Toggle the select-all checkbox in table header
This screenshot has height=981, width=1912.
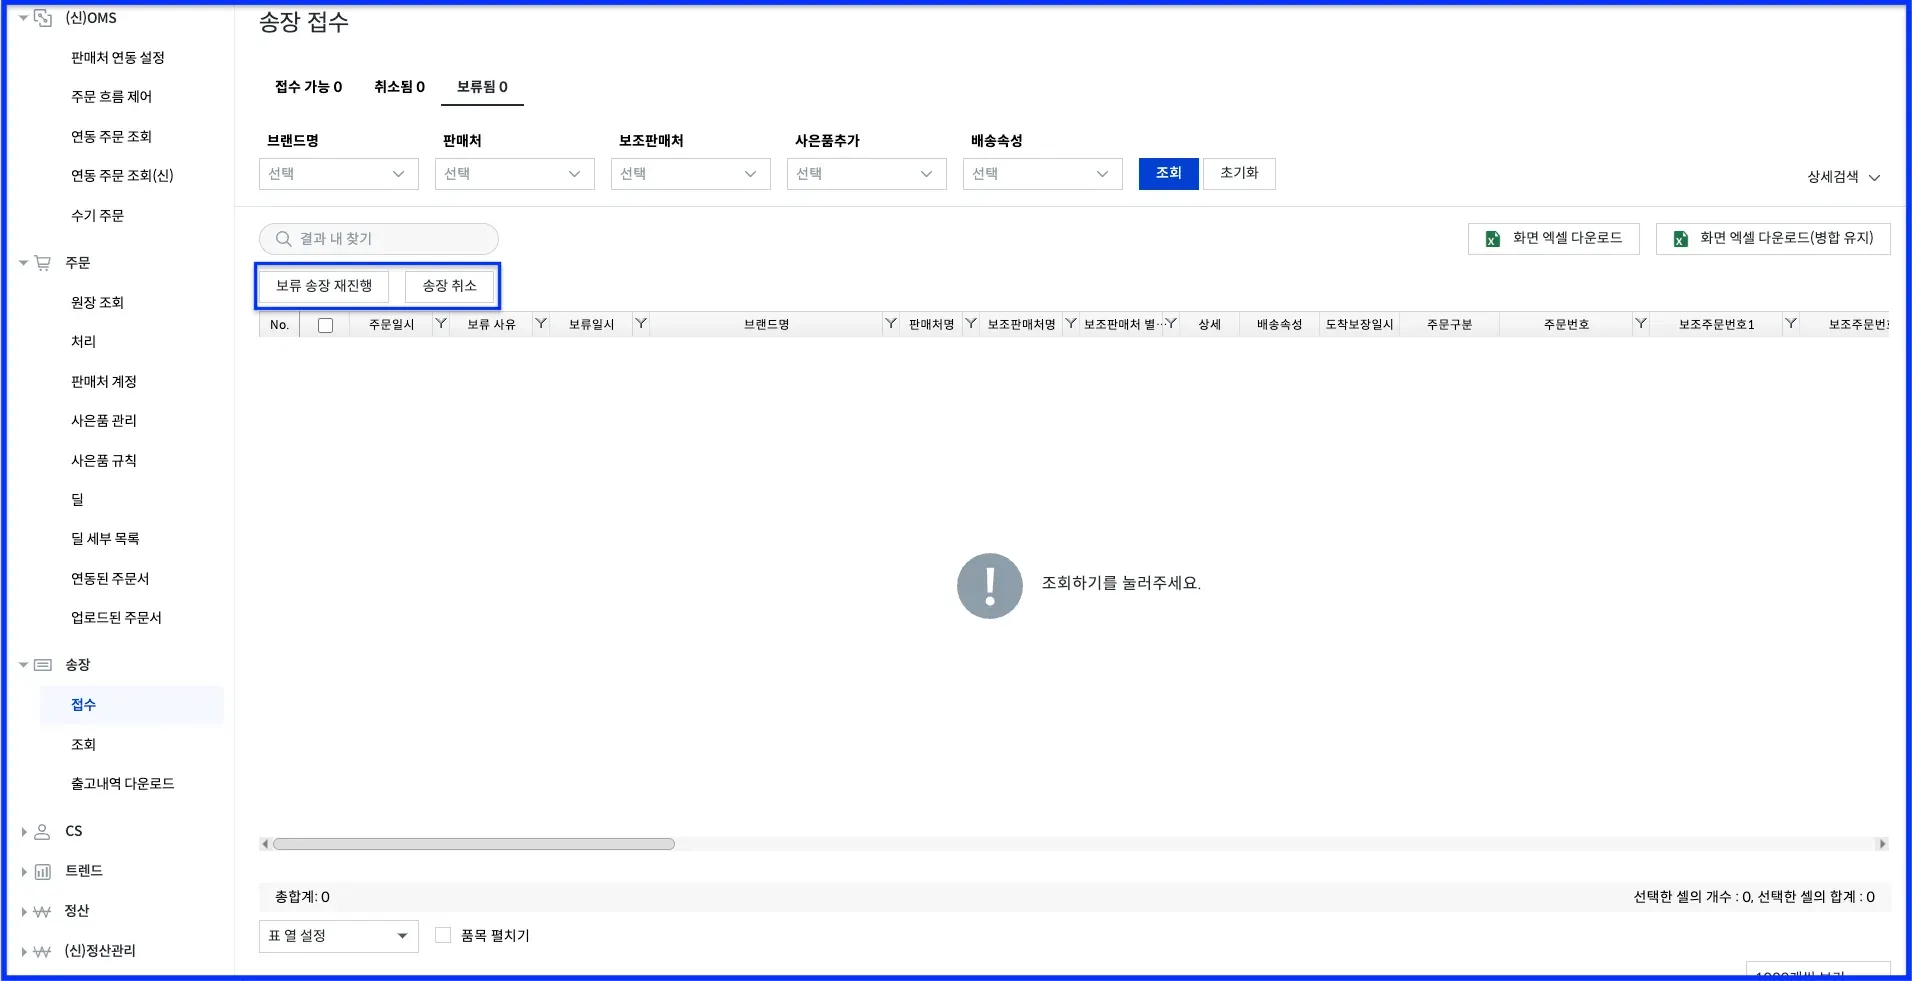click(x=325, y=325)
